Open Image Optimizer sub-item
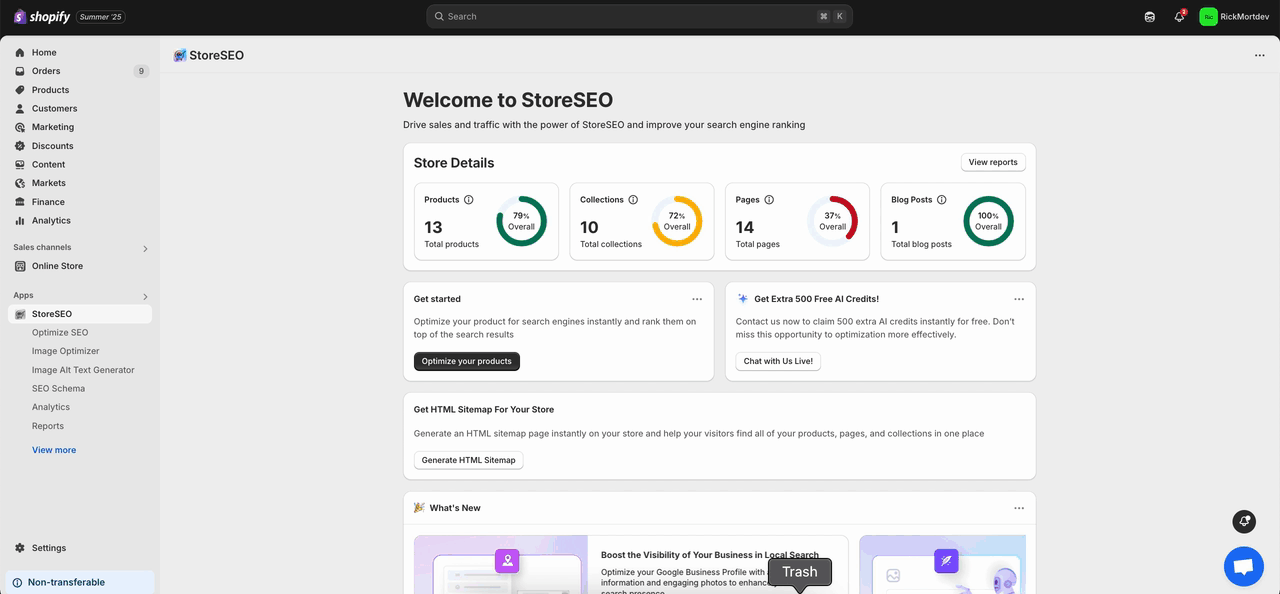This screenshot has height=594, width=1280. tap(66, 351)
